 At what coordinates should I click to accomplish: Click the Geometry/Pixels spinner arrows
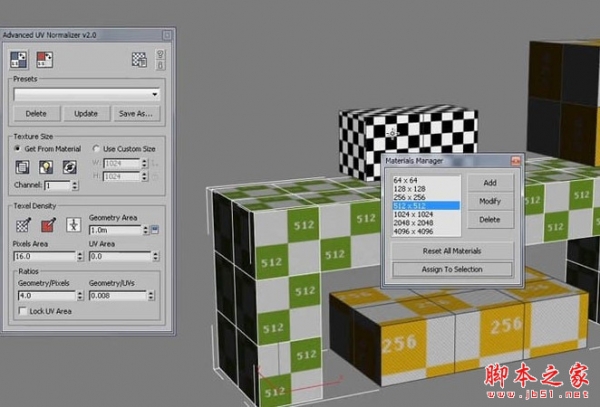80,295
